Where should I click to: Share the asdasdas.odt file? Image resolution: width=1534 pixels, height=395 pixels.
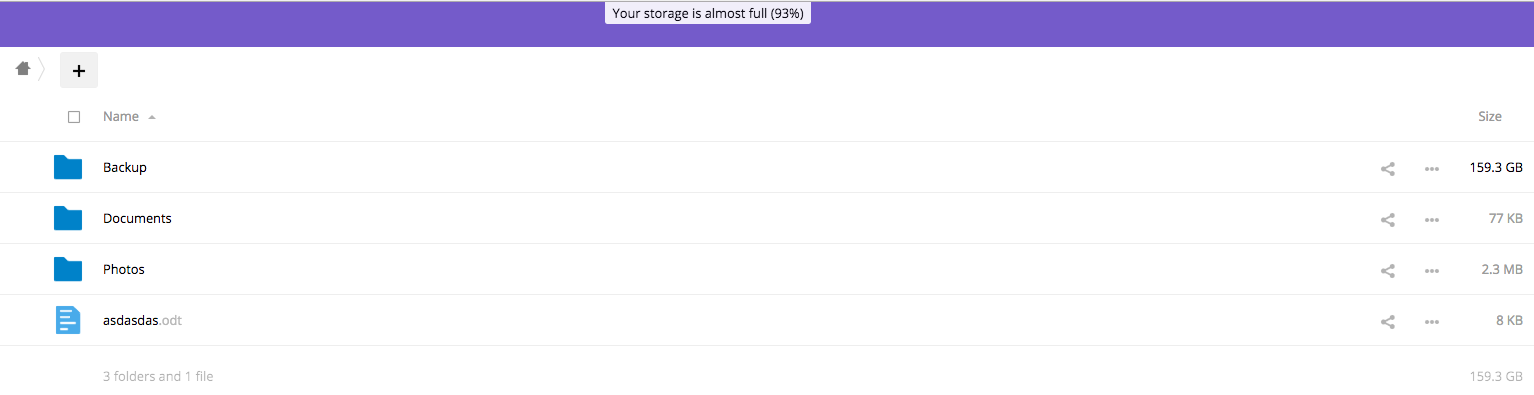tap(1388, 321)
